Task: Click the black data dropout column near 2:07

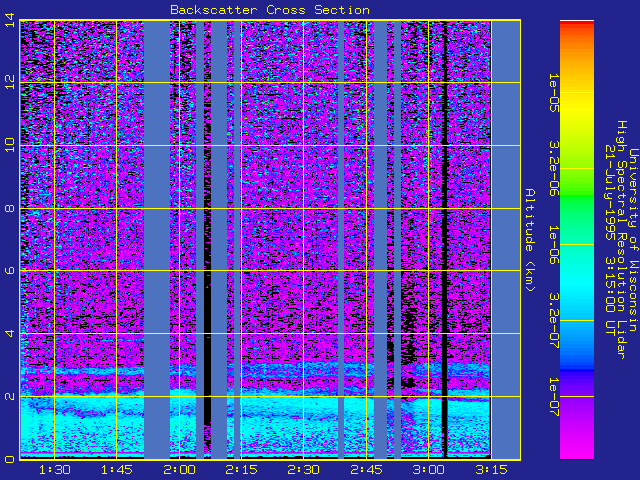Action: pyautogui.click(x=208, y=240)
